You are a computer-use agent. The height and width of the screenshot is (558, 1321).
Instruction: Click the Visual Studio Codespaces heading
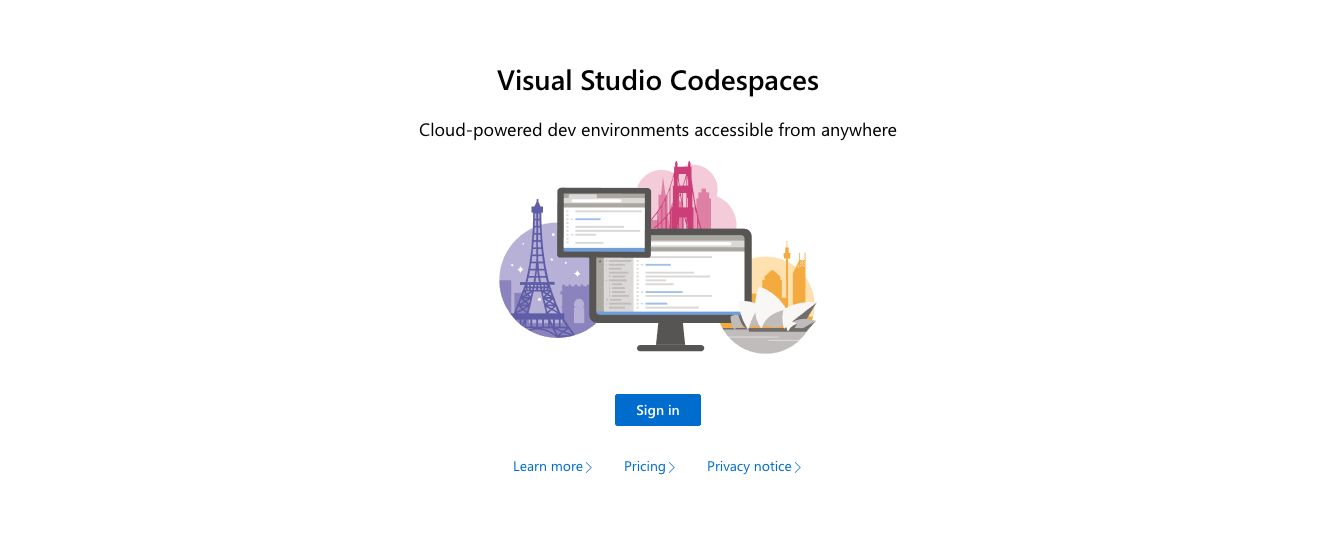point(658,81)
